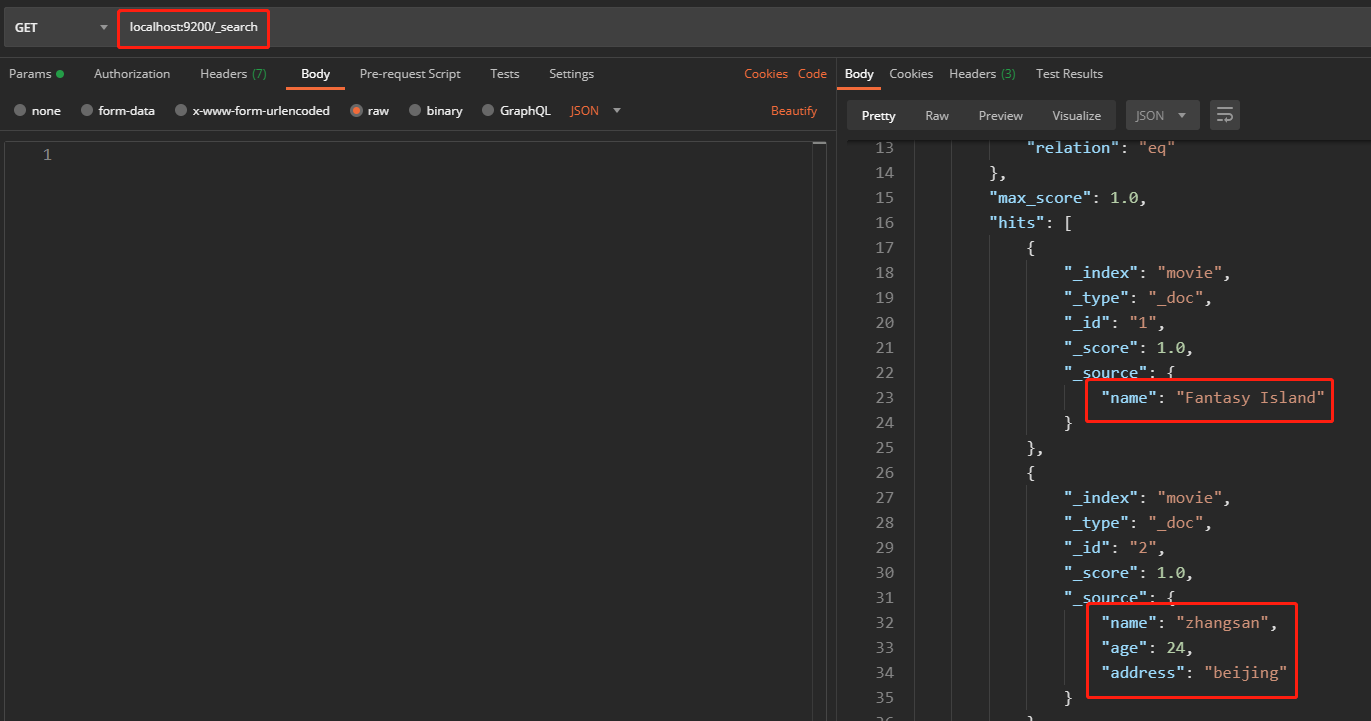
Task: Switch to the Tests tab
Action: [x=505, y=74]
